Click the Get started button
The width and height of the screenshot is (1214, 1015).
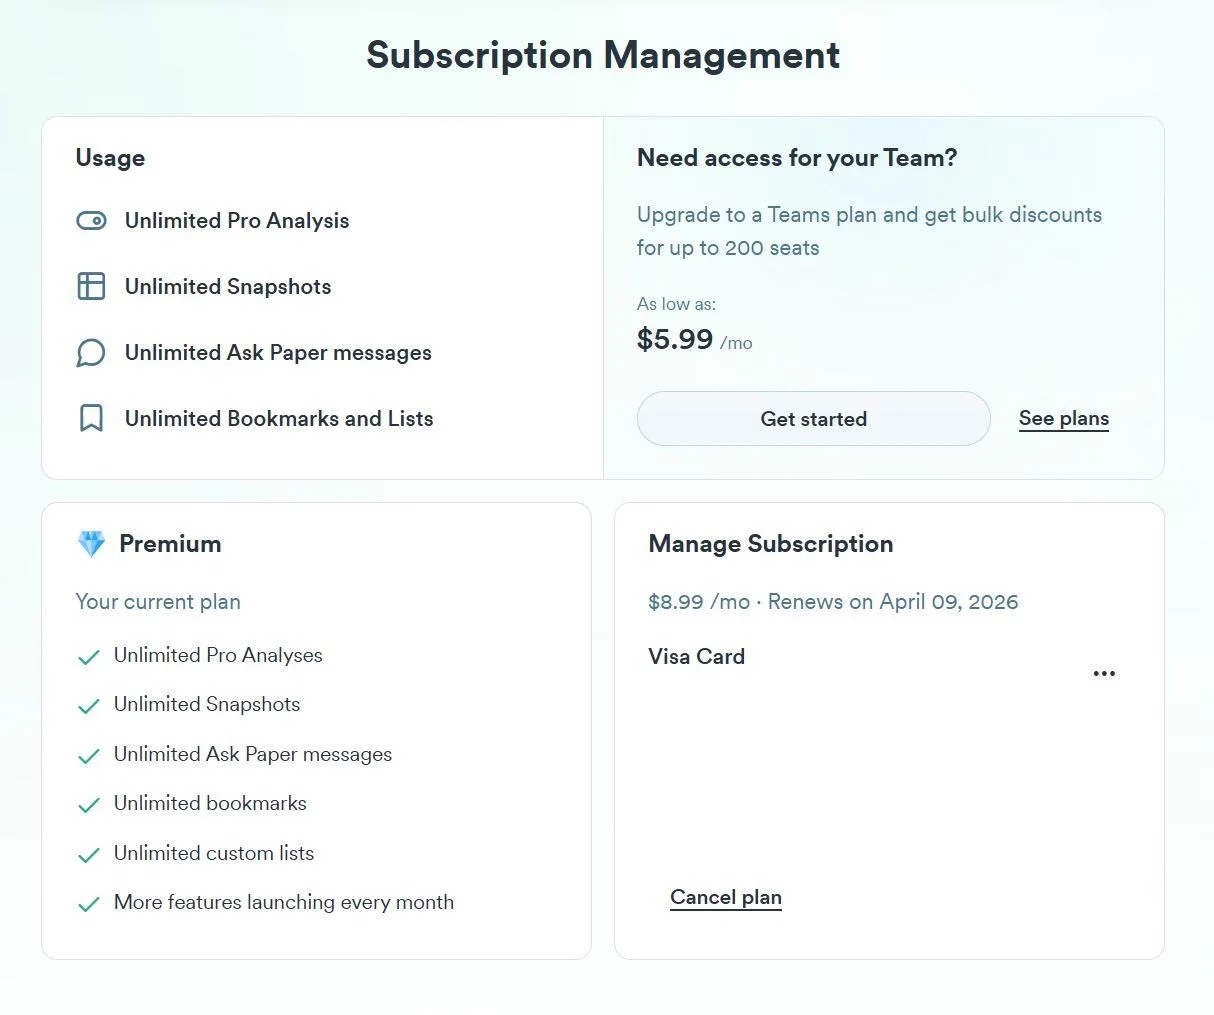[814, 419]
